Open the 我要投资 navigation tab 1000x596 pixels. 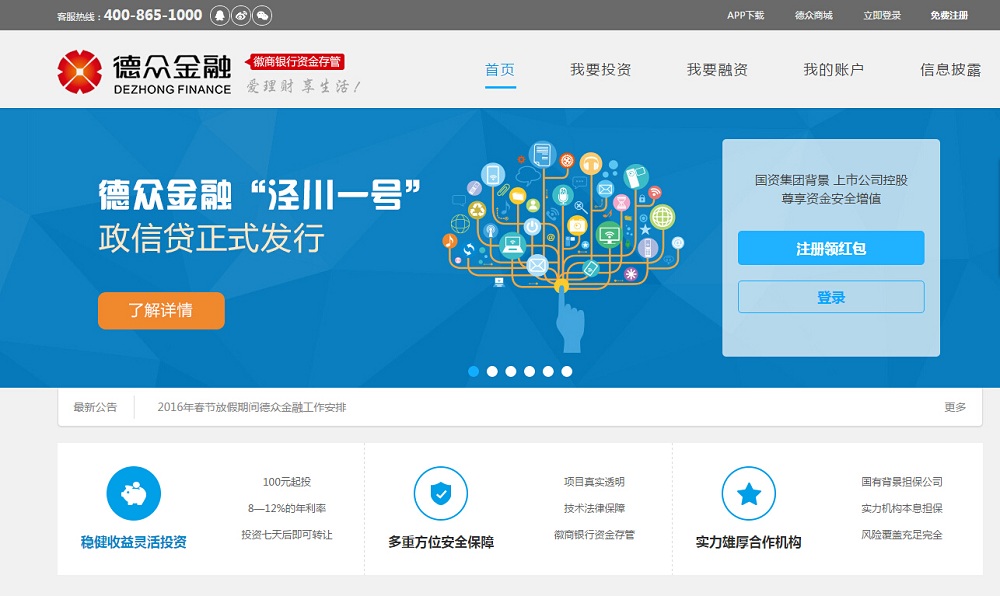tap(600, 69)
